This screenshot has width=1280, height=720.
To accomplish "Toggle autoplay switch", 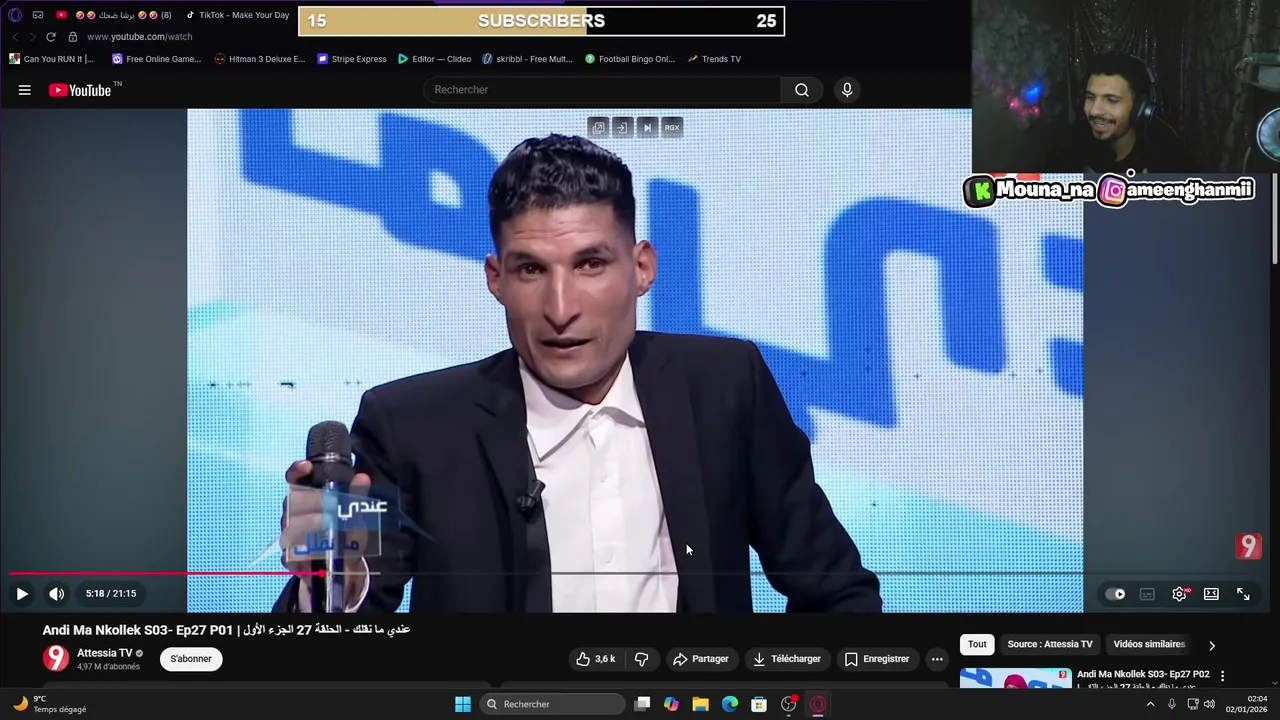I will tap(1115, 594).
